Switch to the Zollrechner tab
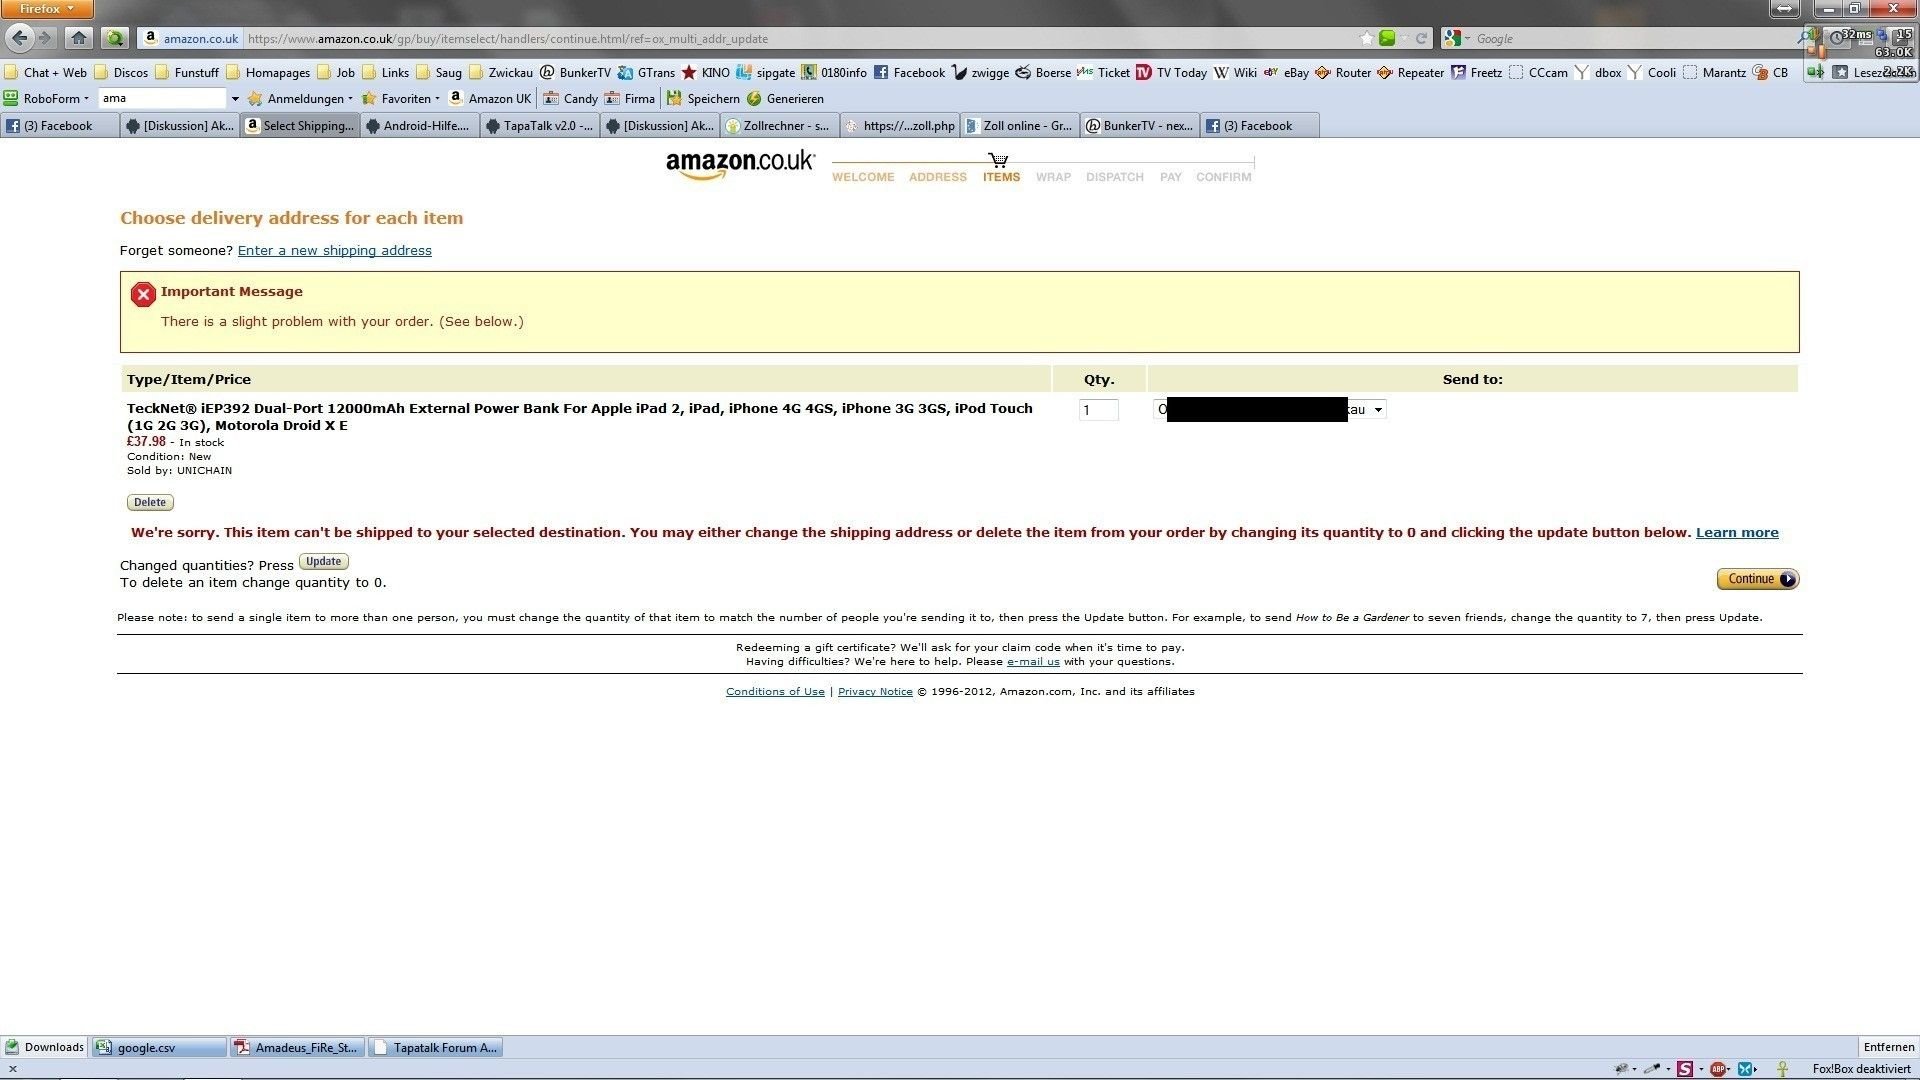1920x1080 pixels. [x=779, y=125]
